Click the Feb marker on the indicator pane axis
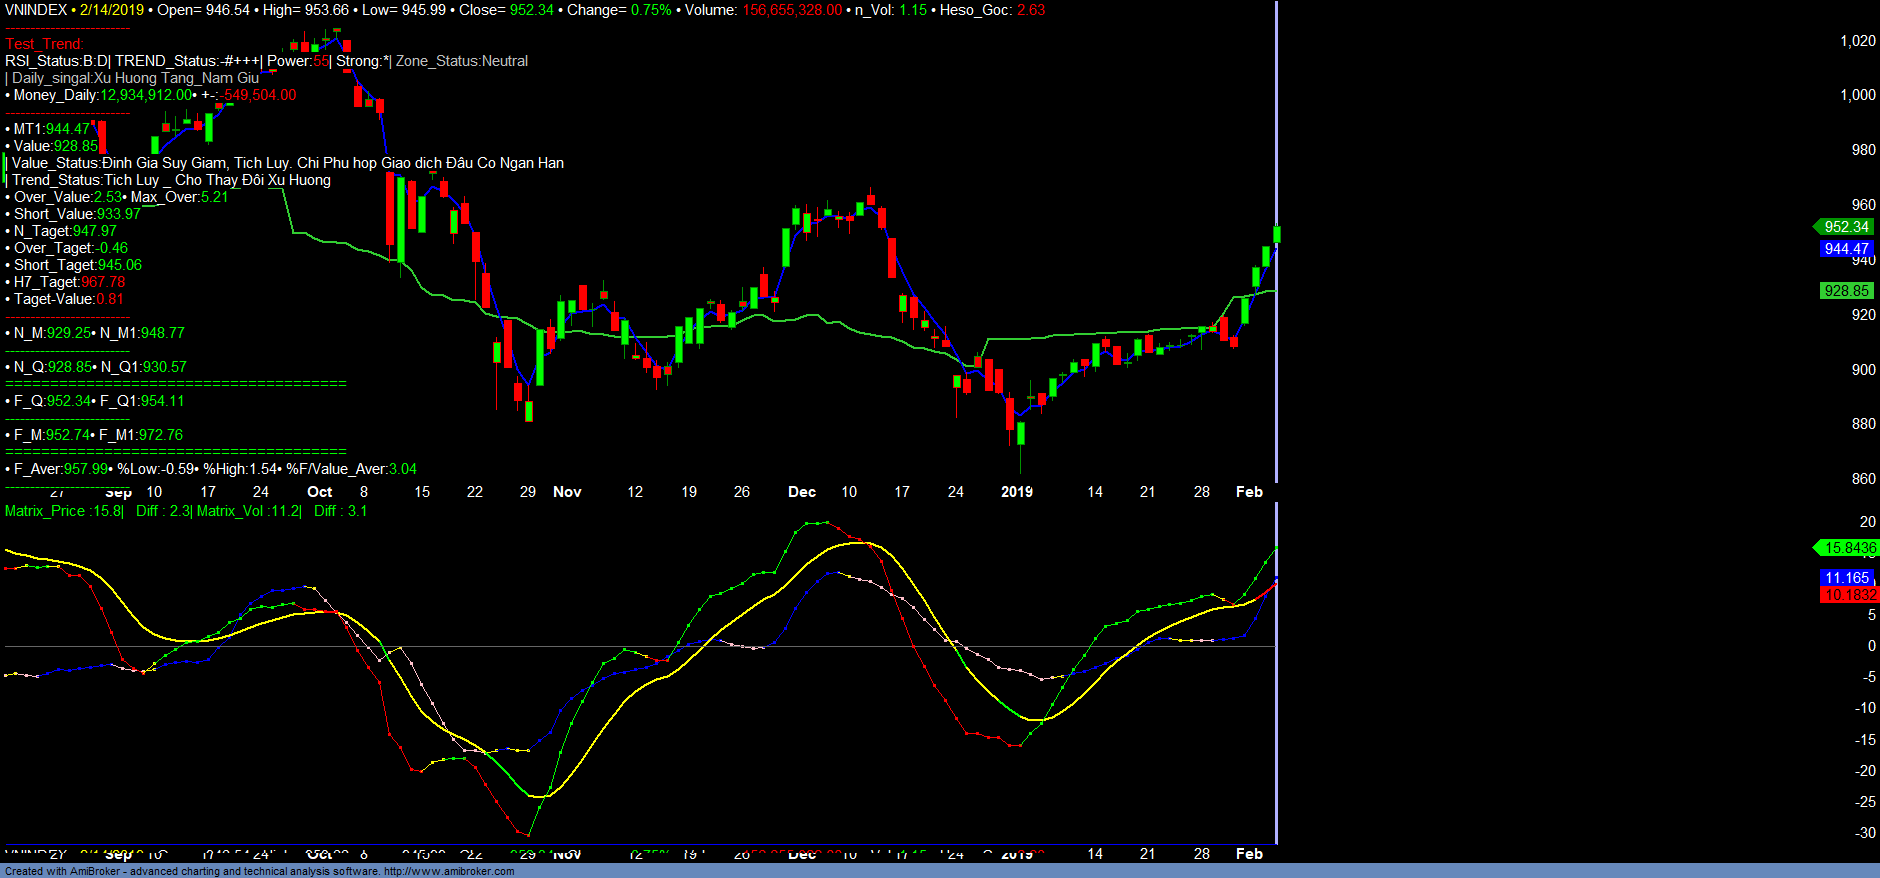This screenshot has height=878, width=1880. tap(1249, 854)
